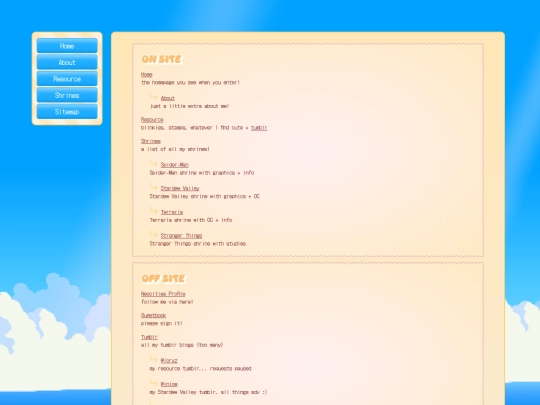Click text 'follow me via here!'
The height and width of the screenshot is (405, 540).
(x=167, y=302)
